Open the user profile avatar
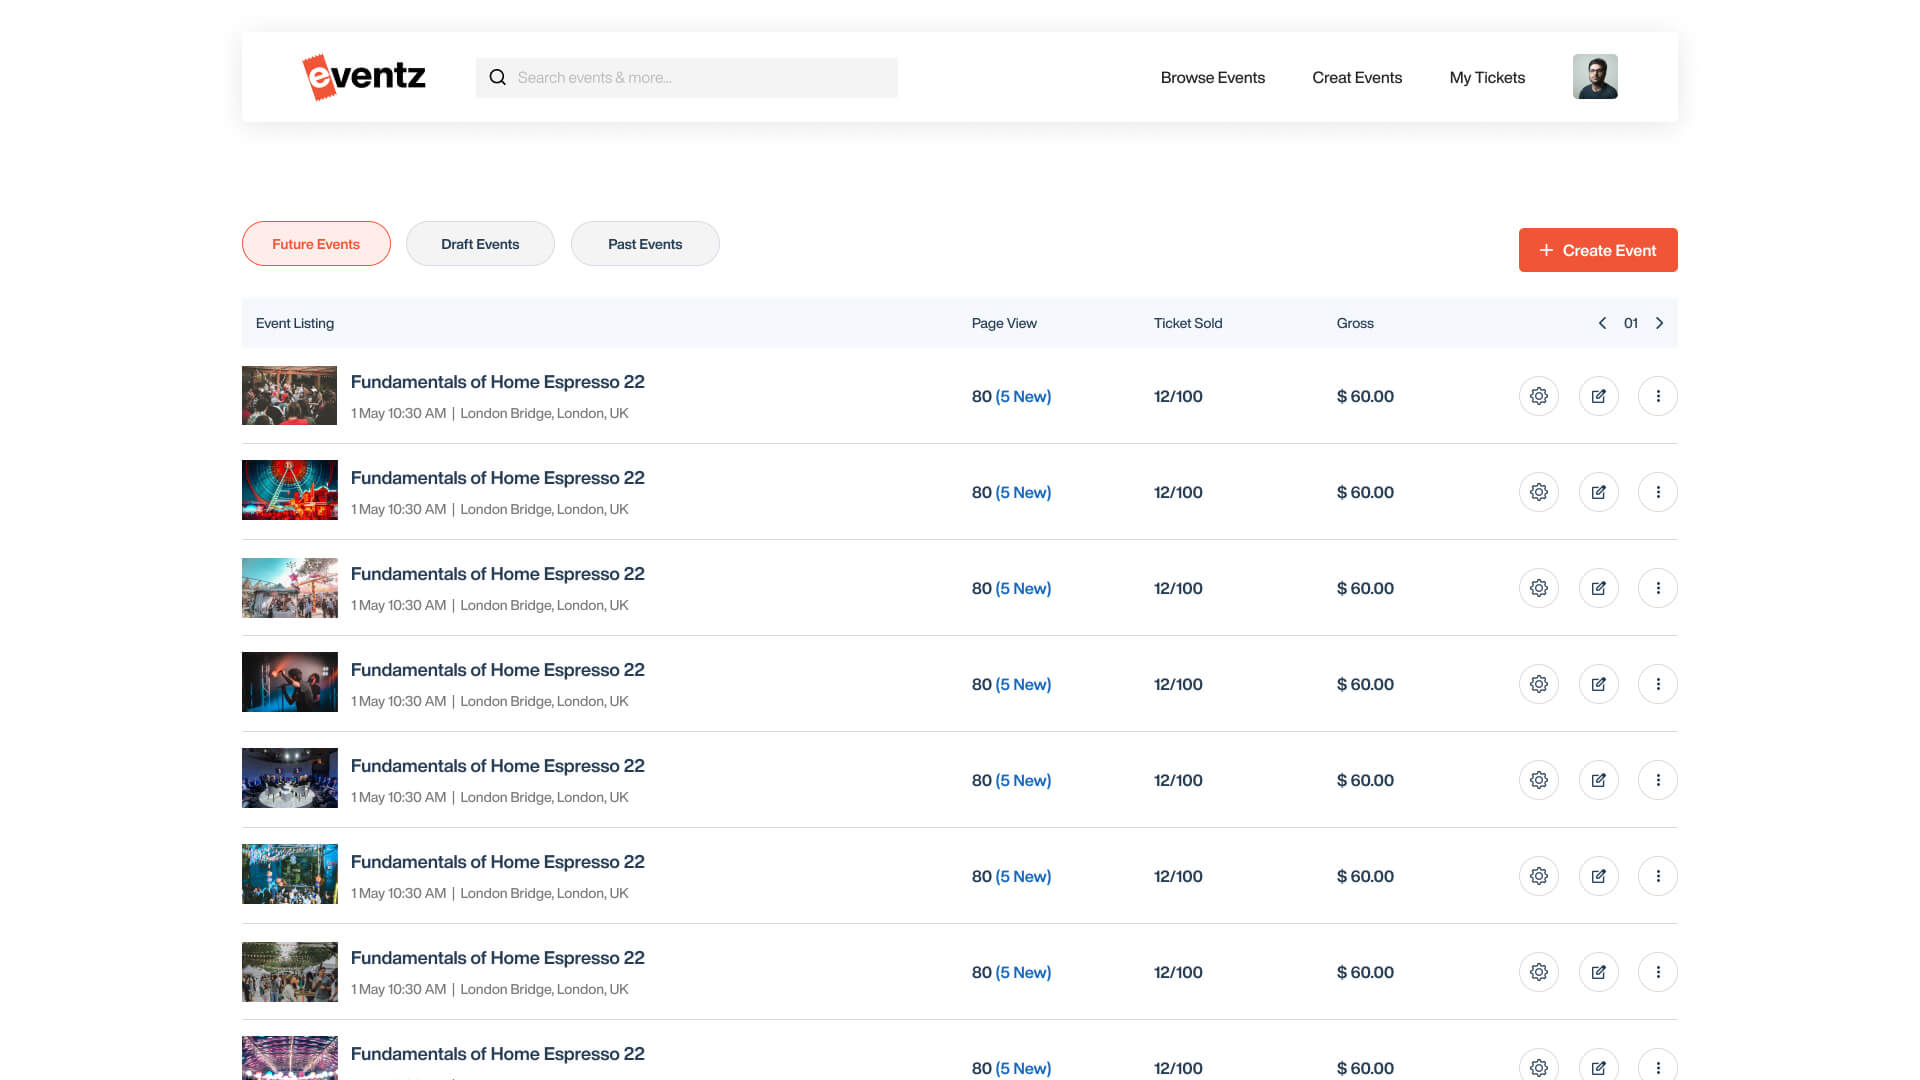The width and height of the screenshot is (1920, 1080). pyautogui.click(x=1595, y=77)
